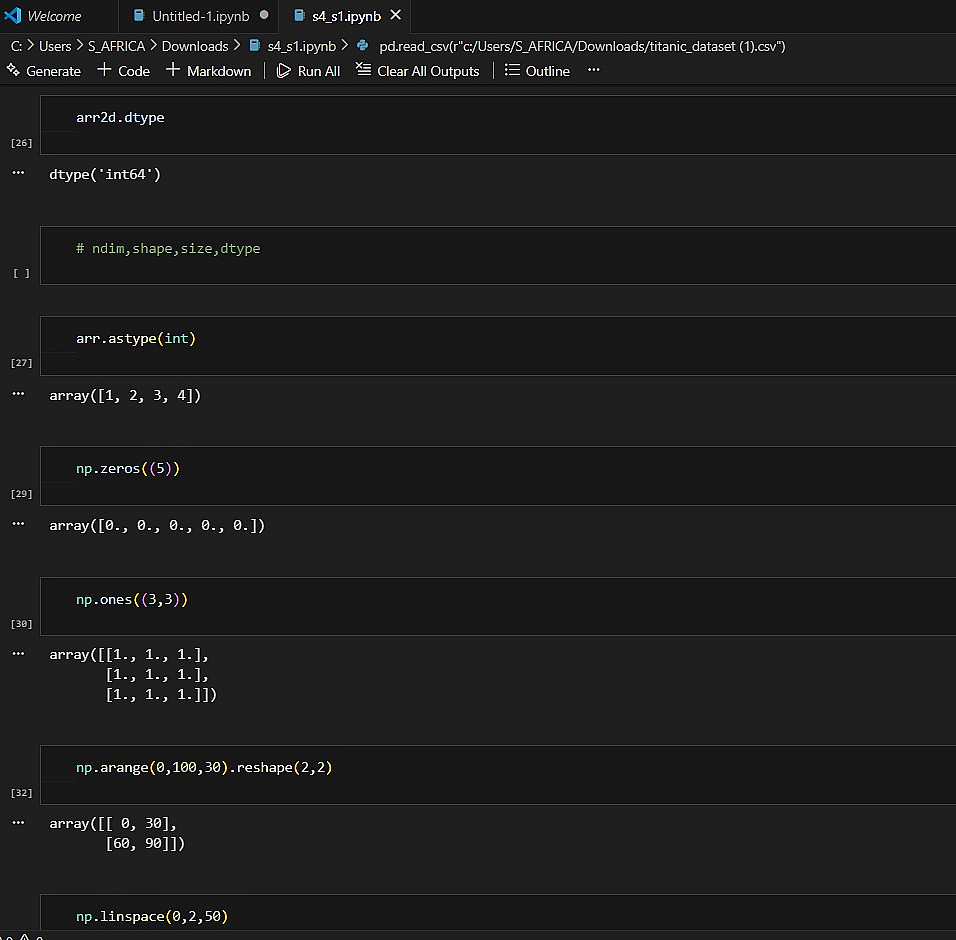Switch to the Welcome tab
Image resolution: width=956 pixels, height=940 pixels.
[x=54, y=16]
